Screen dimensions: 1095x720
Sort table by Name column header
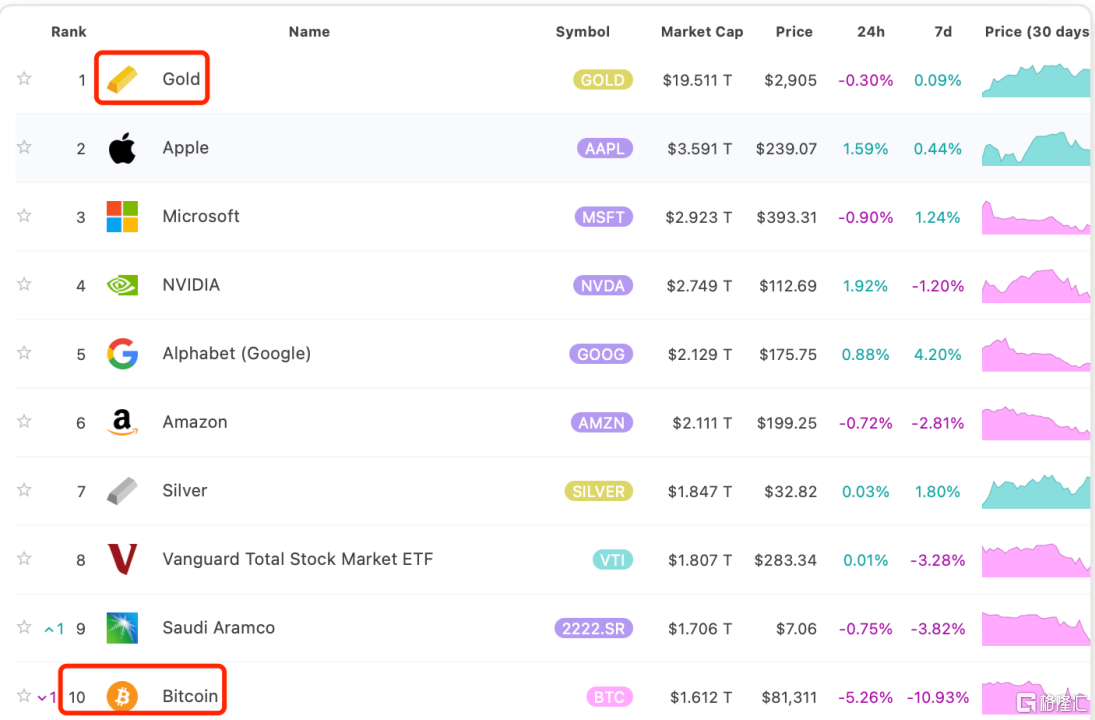tap(309, 31)
